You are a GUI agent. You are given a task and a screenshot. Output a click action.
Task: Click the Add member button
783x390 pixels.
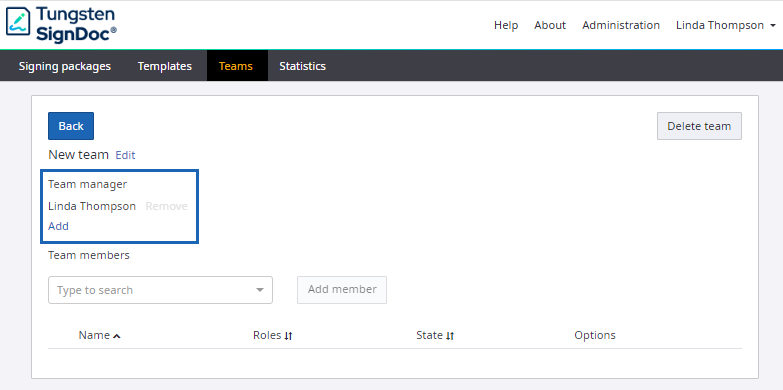342,290
